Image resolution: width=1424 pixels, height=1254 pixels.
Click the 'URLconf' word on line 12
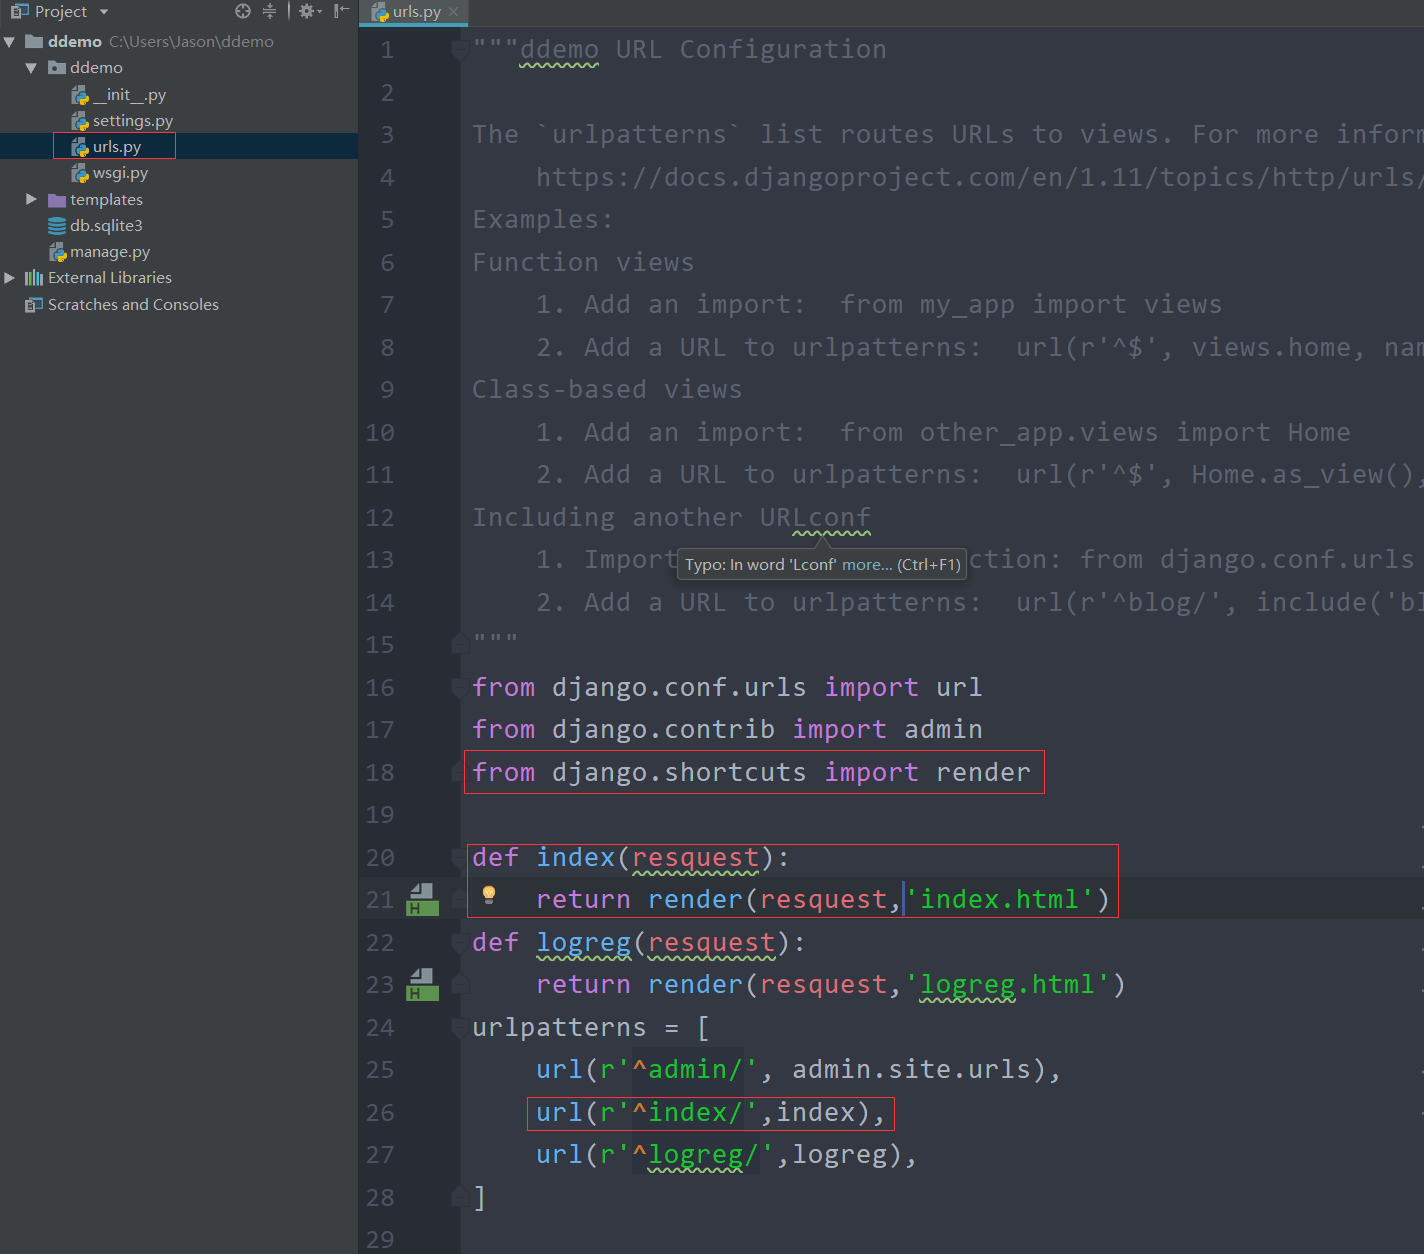tap(815, 518)
